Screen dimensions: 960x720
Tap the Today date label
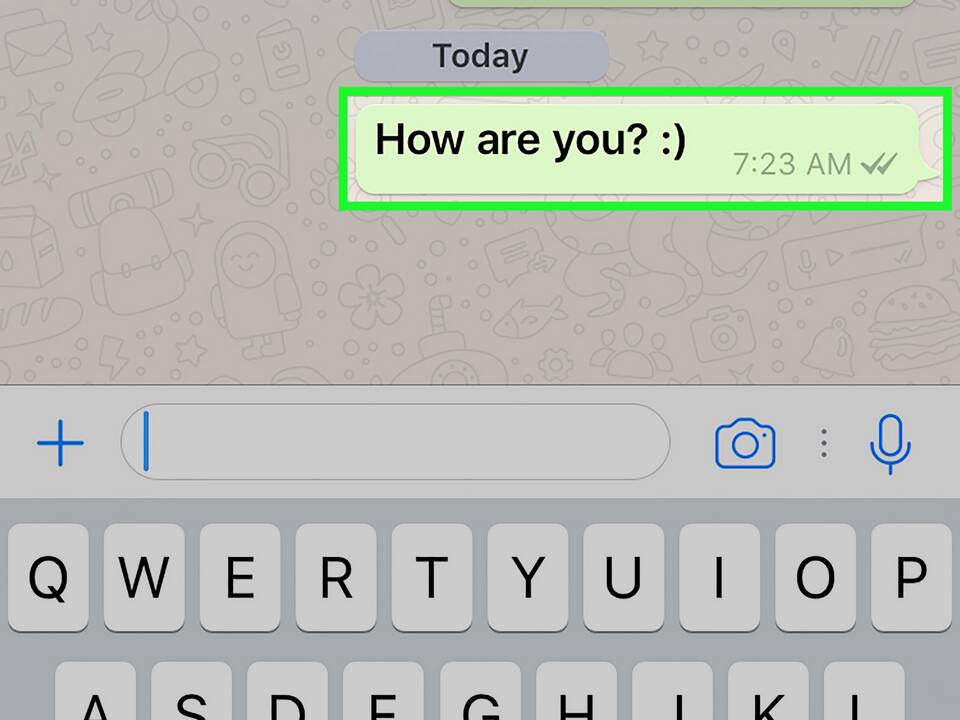(x=481, y=56)
